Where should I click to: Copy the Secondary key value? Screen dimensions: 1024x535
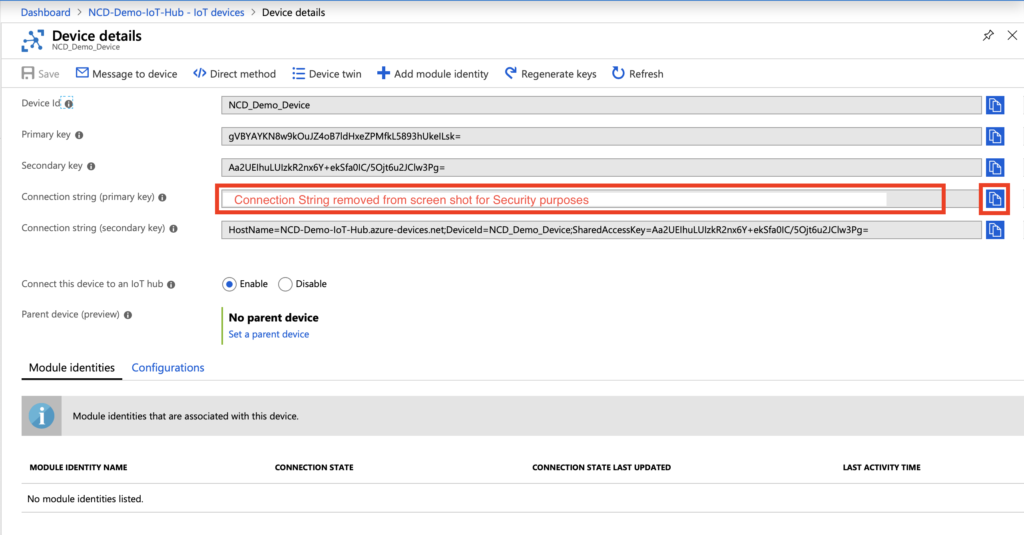click(995, 167)
